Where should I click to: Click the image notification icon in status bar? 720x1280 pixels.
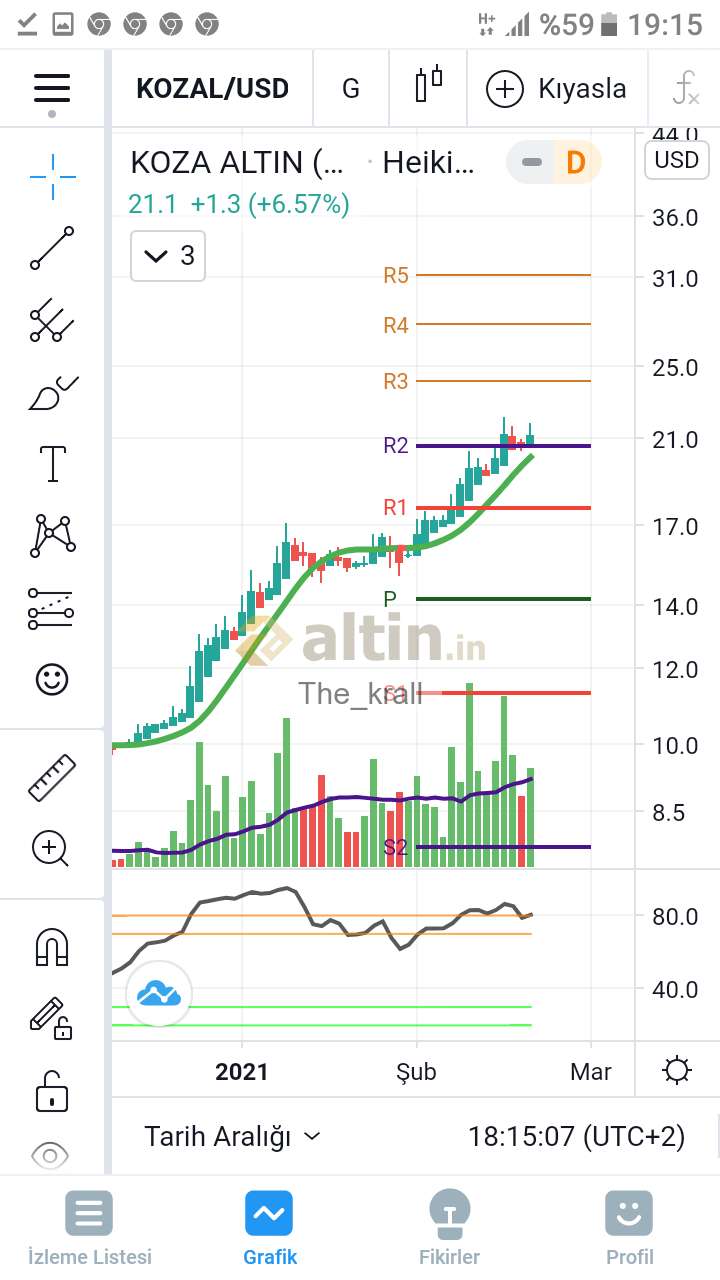pos(63,24)
